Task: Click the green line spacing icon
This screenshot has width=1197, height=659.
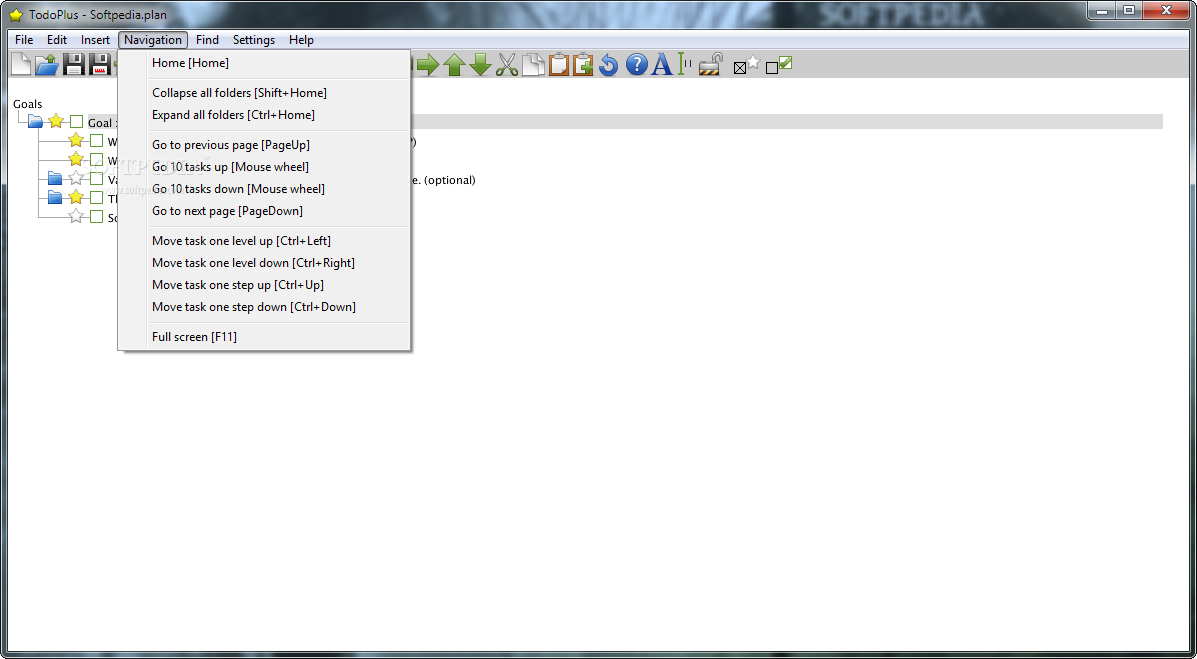Action: pyautogui.click(x=685, y=65)
